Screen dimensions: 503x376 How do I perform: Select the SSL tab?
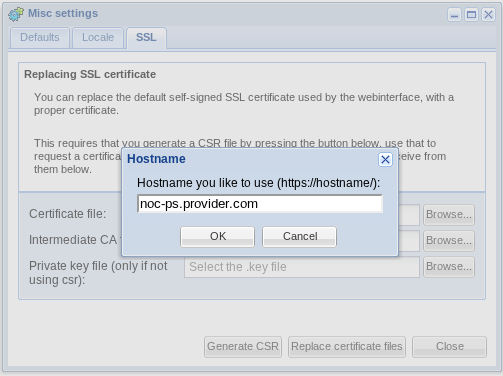point(146,37)
